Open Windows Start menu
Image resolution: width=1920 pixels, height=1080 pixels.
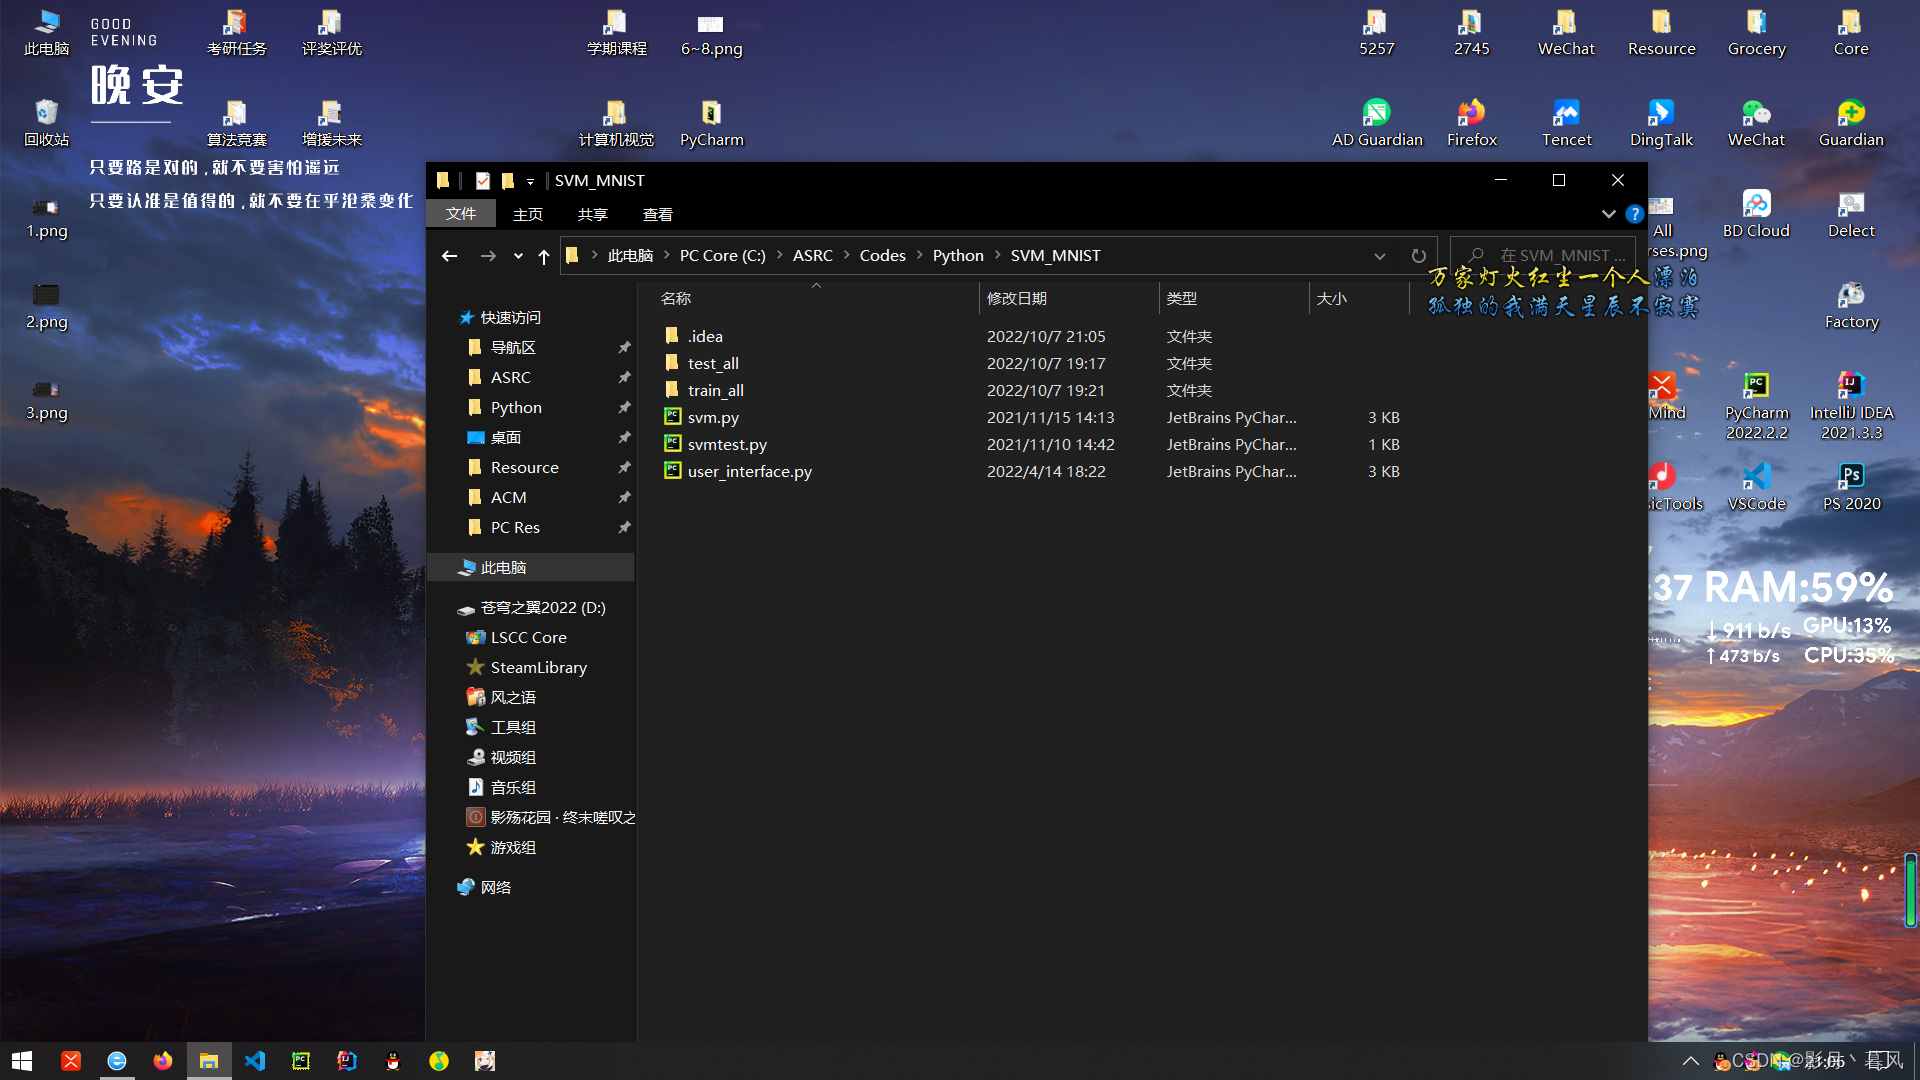click(22, 1061)
